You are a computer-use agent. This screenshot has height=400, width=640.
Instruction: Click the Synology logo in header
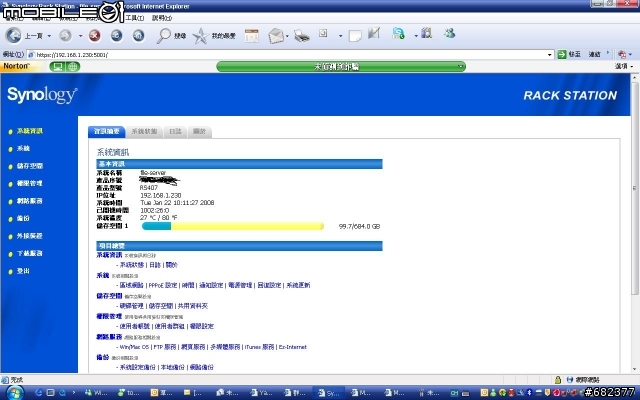pyautogui.click(x=42, y=95)
